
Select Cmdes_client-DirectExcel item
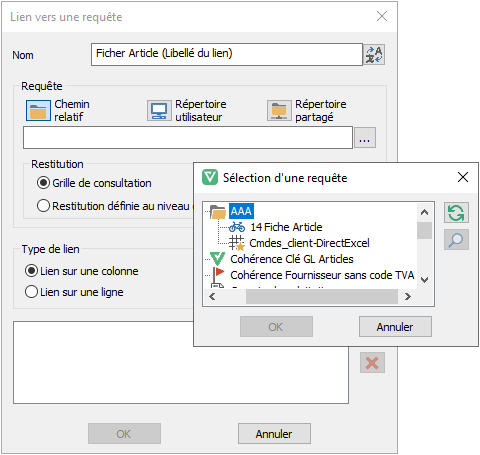309,243
